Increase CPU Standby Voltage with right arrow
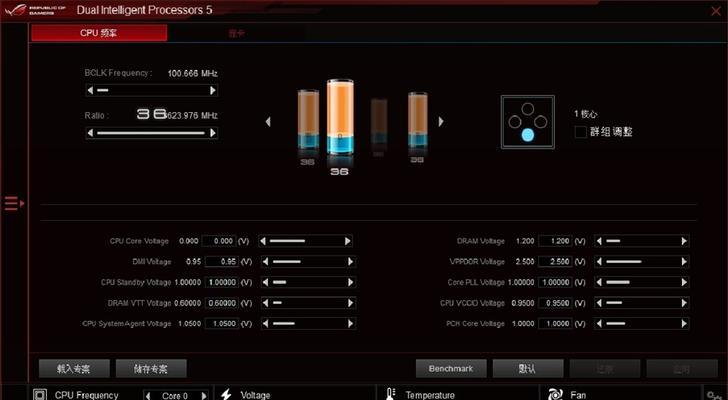 tap(351, 282)
